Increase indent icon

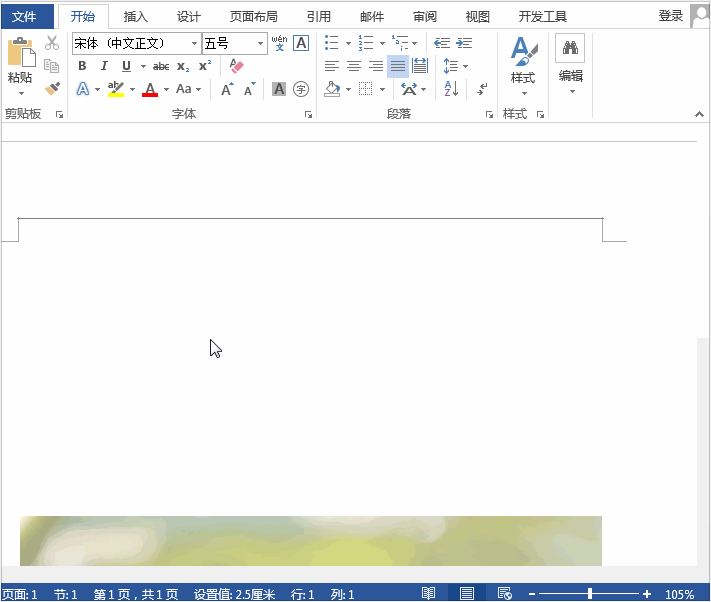[464, 43]
